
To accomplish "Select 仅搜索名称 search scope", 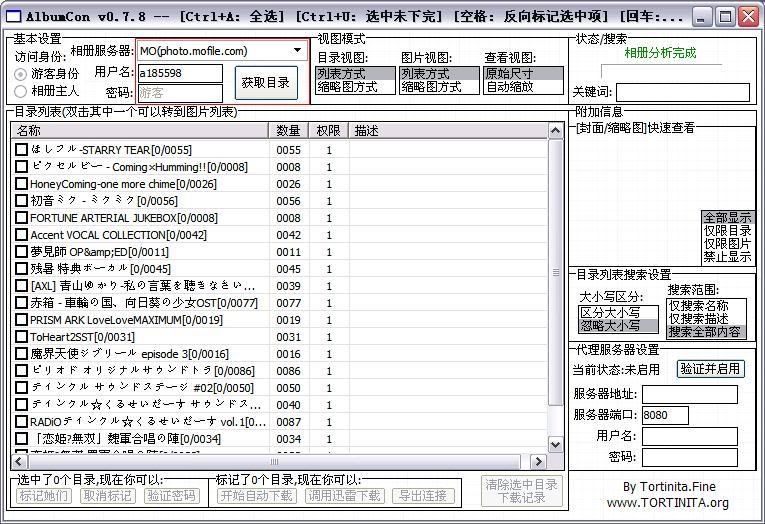I will tap(706, 306).
